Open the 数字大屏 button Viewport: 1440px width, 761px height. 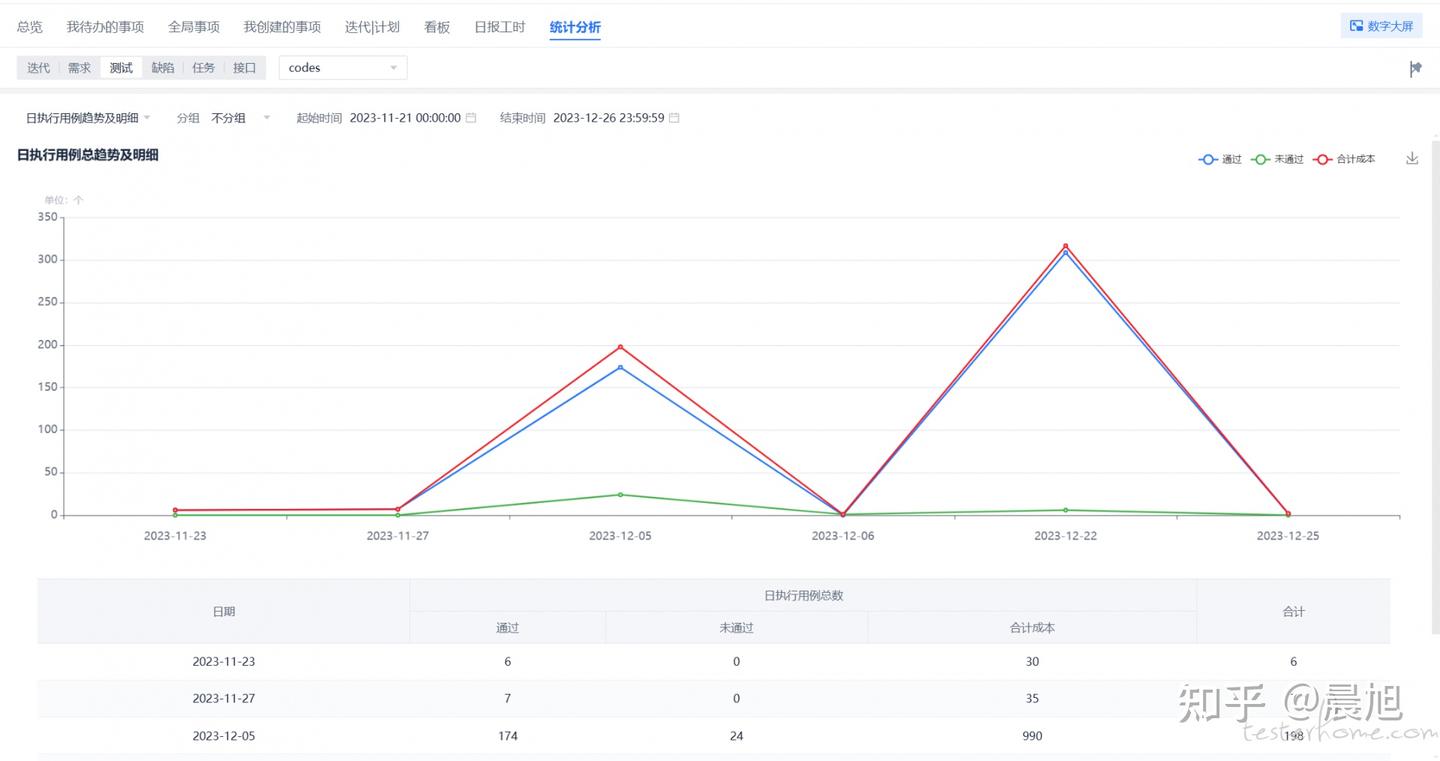(1381, 26)
